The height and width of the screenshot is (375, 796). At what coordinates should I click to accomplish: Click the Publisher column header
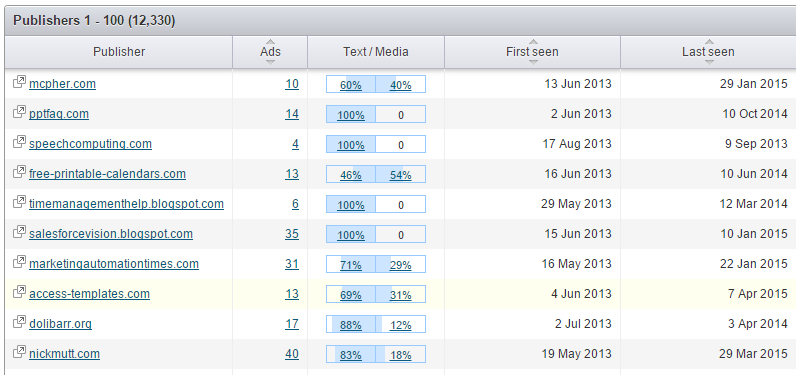[119, 52]
